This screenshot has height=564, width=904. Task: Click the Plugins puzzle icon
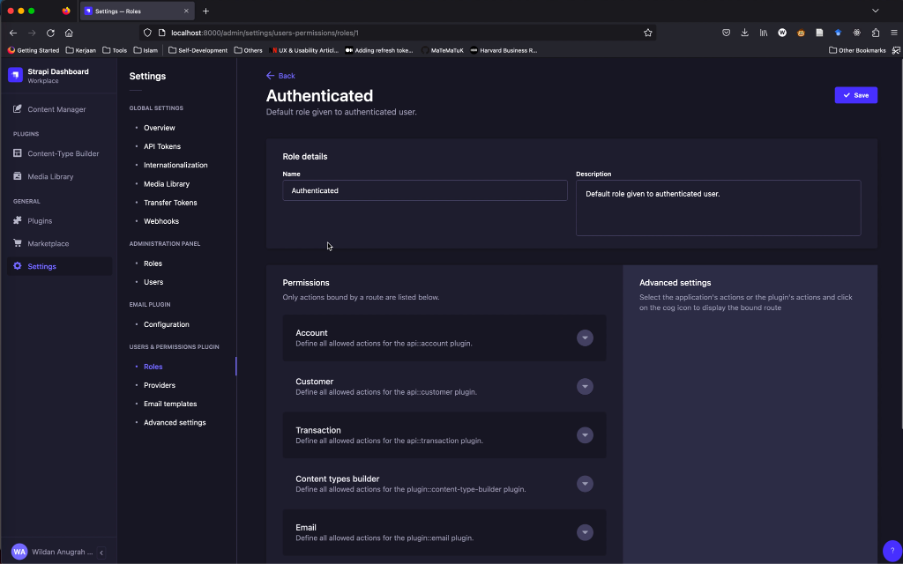tap(17, 221)
